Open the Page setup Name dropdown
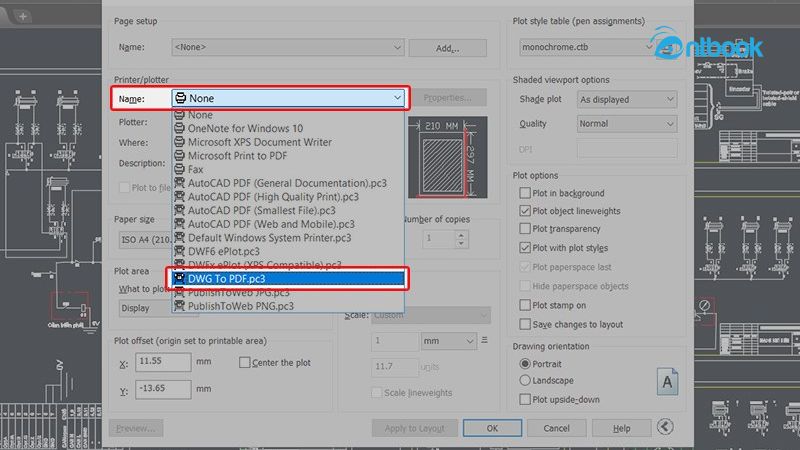This screenshot has height=450, width=800. point(288,47)
